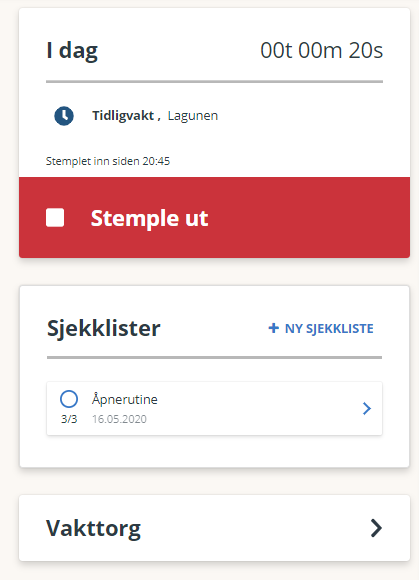
Task: Expand Vakttorg with the right chevron
Action: click(376, 528)
